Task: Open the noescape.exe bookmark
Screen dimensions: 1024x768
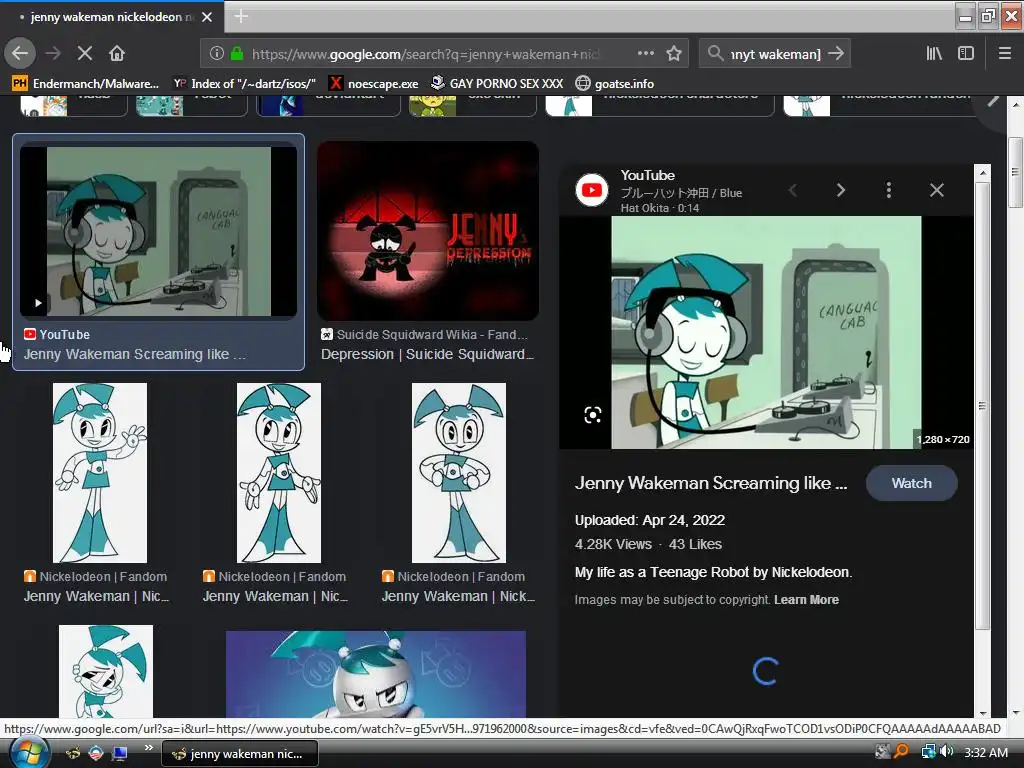Action: pos(374,84)
